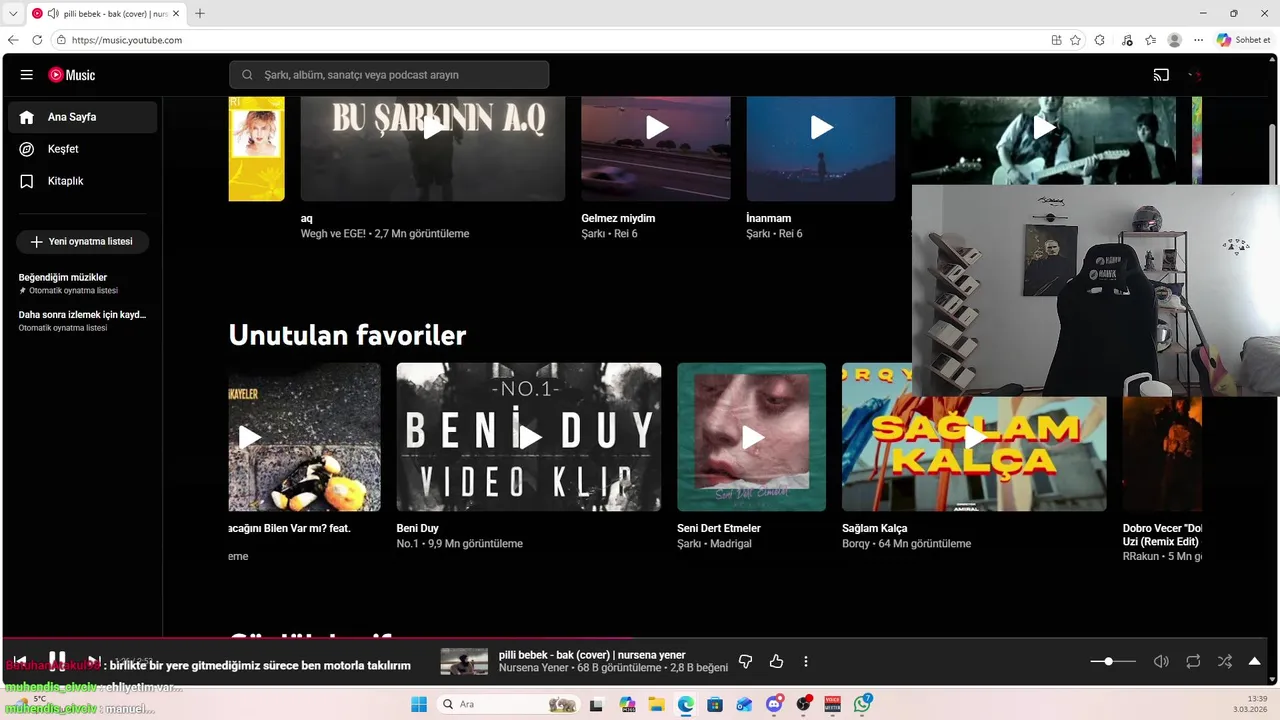Open Nursena Yener from the player bar
1280x720 pixels.
[532, 668]
